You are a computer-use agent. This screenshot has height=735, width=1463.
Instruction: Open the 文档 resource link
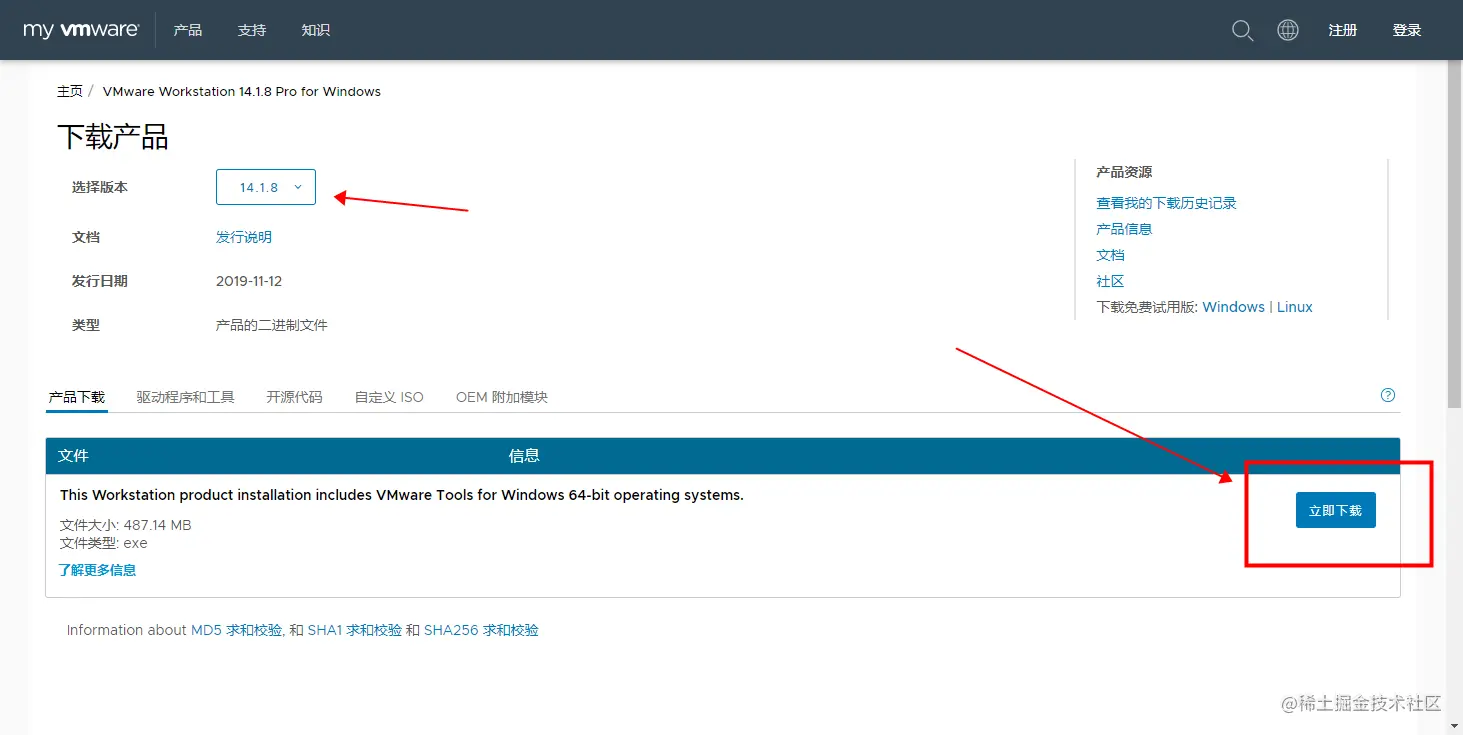pos(1111,255)
